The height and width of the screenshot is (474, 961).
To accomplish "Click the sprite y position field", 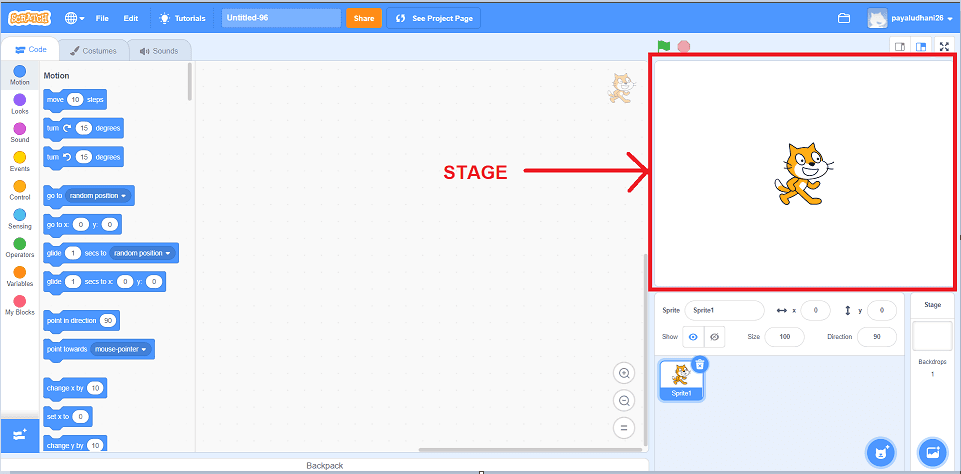I will pyautogui.click(x=882, y=310).
